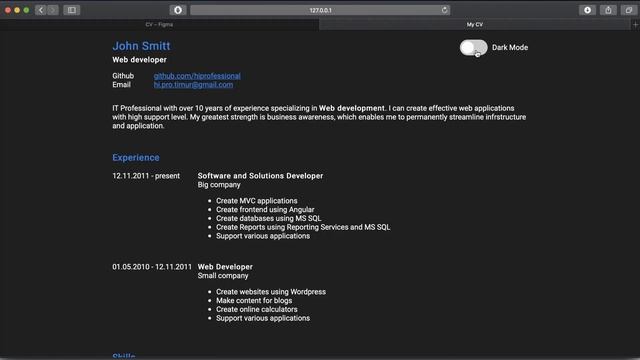Close the window with the red button

coord(8,10)
